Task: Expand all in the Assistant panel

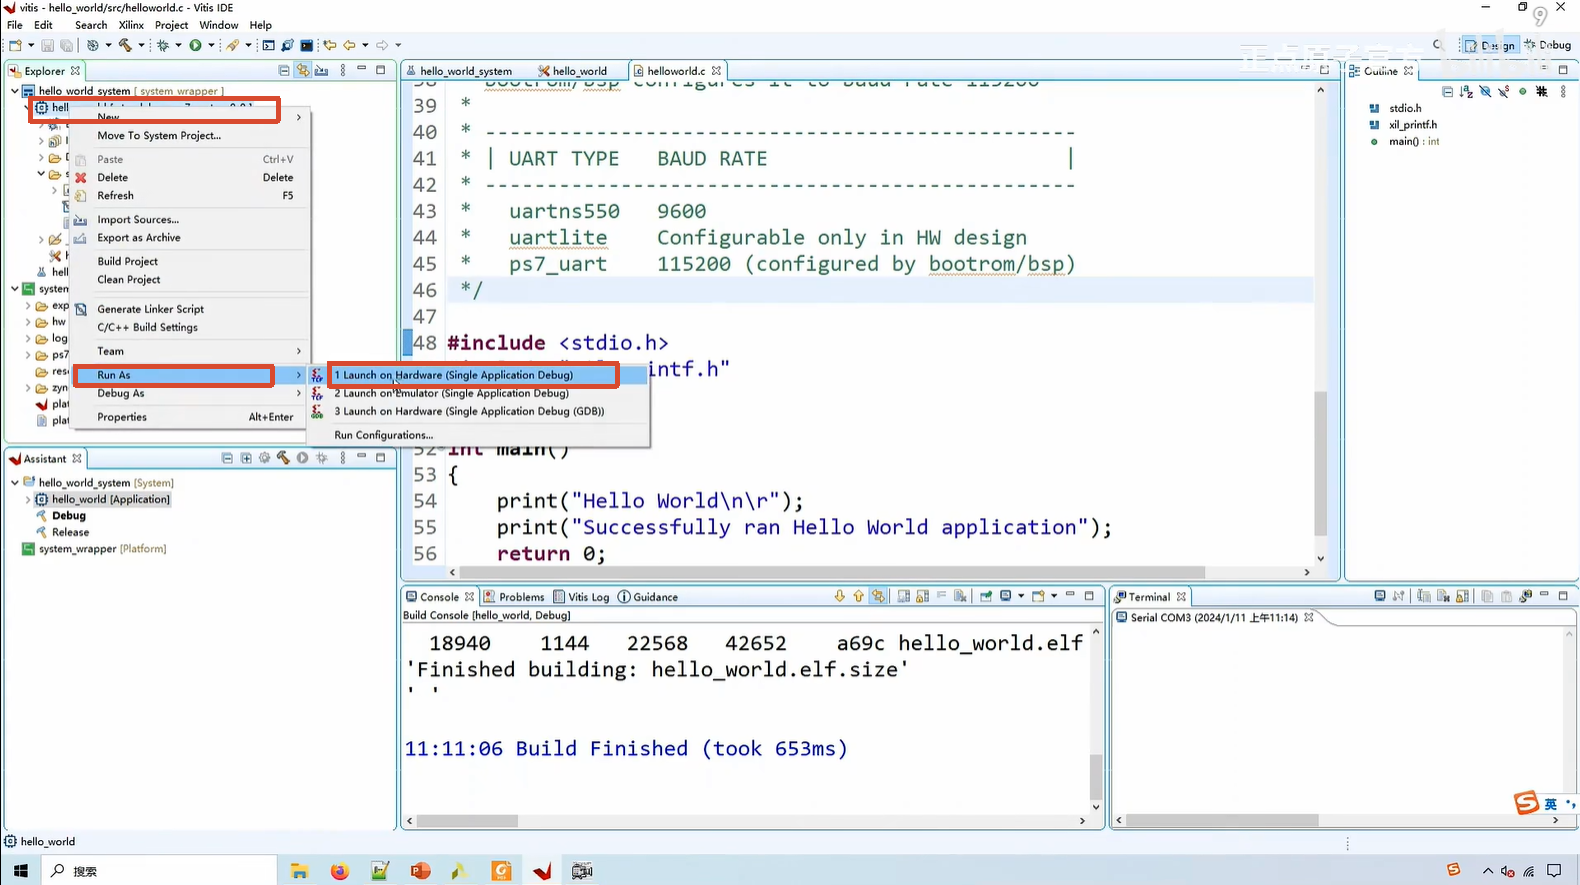Action: point(246,458)
